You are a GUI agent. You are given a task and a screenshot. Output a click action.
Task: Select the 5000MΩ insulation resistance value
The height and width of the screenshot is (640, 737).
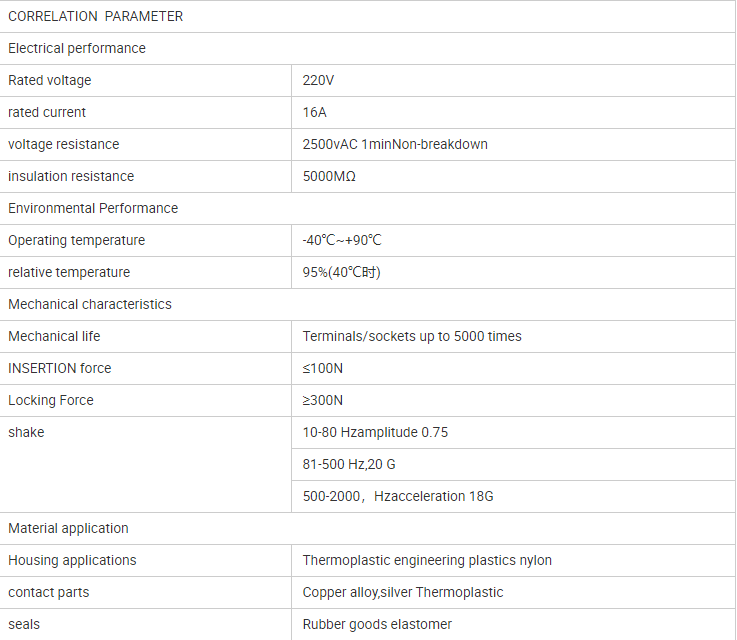coord(329,176)
